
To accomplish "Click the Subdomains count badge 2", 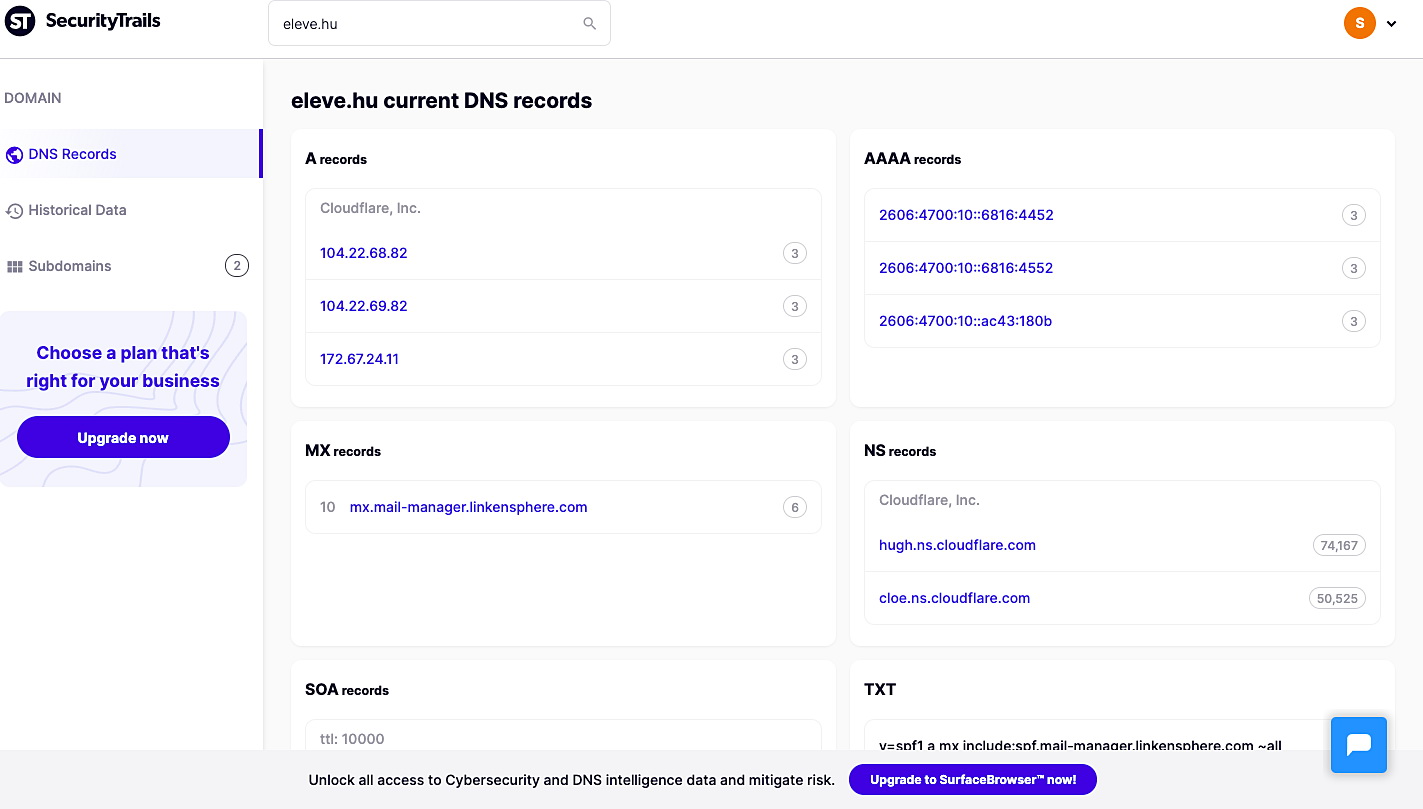I will pos(236,266).
